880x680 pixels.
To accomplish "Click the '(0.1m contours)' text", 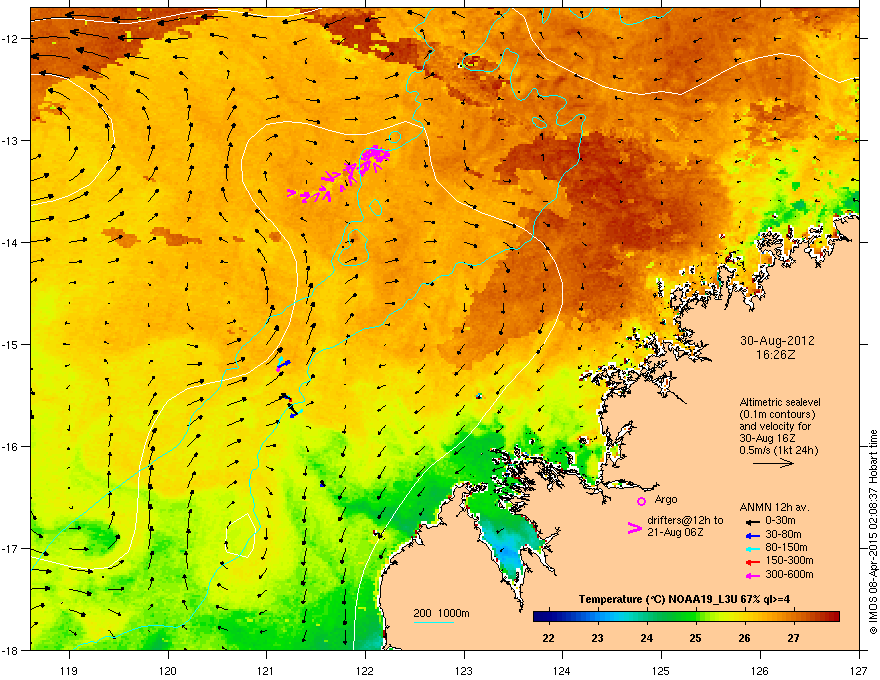I will coord(777,414).
